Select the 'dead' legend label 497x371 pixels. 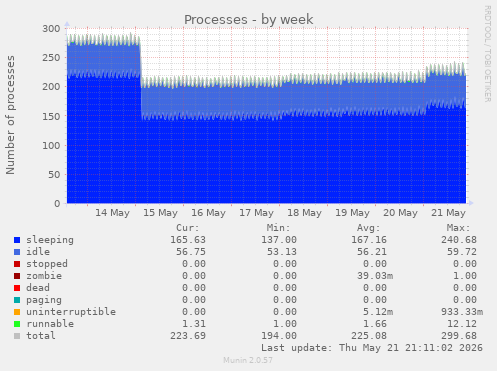point(38,288)
